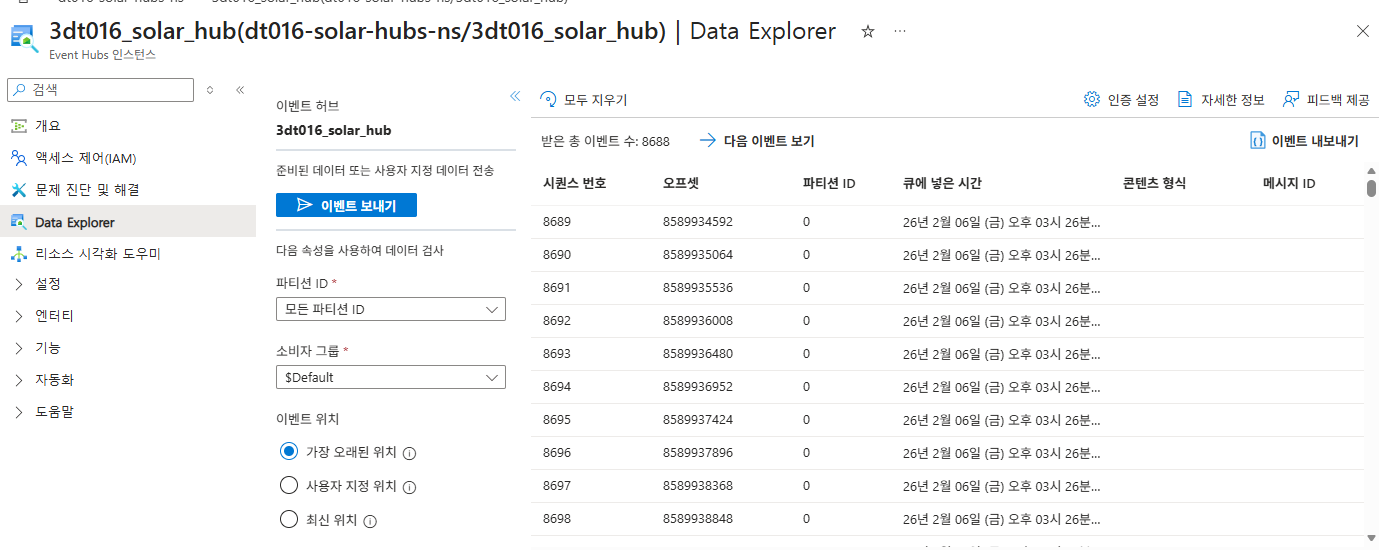Select the row with sequence number 8691
Viewport: 1384px width, 550px height.
pyautogui.click(x=948, y=288)
